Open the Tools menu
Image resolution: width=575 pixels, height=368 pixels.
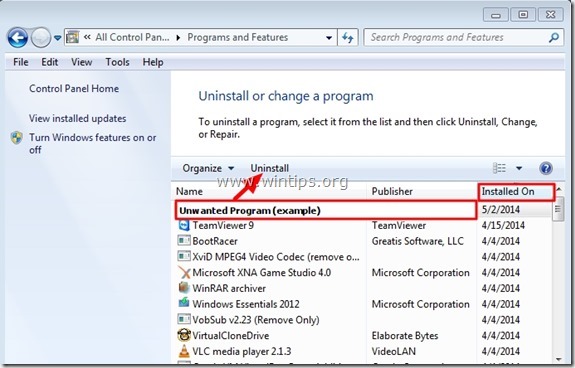tap(117, 62)
